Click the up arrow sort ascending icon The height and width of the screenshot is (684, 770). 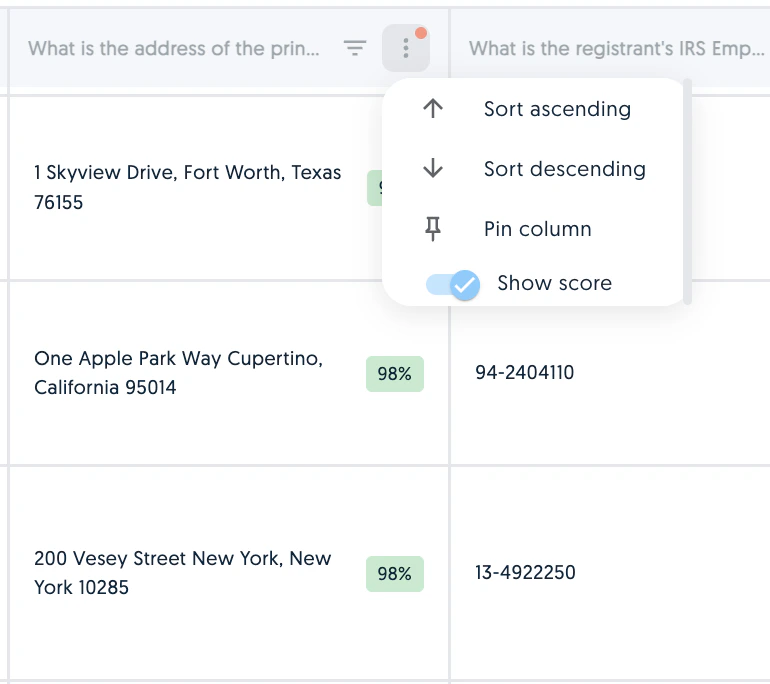pyautogui.click(x=433, y=109)
